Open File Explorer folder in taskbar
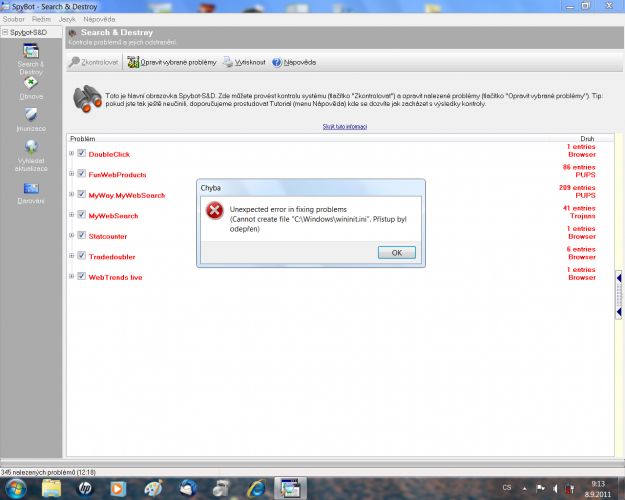 click(x=51, y=488)
